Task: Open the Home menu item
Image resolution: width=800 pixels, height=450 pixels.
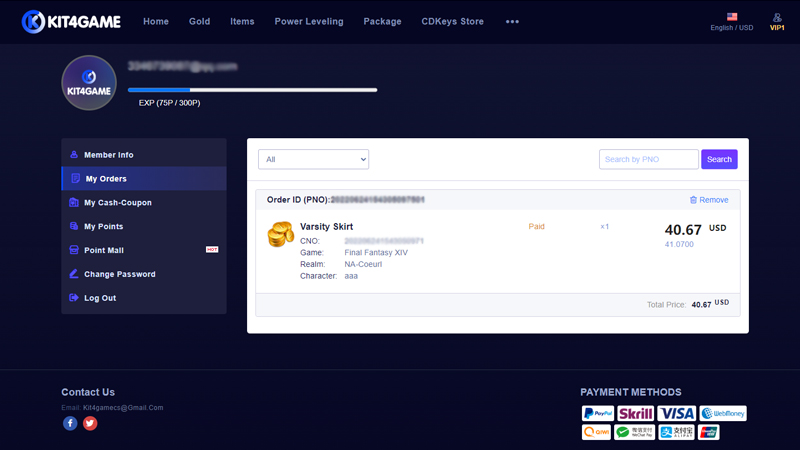Action: [156, 21]
